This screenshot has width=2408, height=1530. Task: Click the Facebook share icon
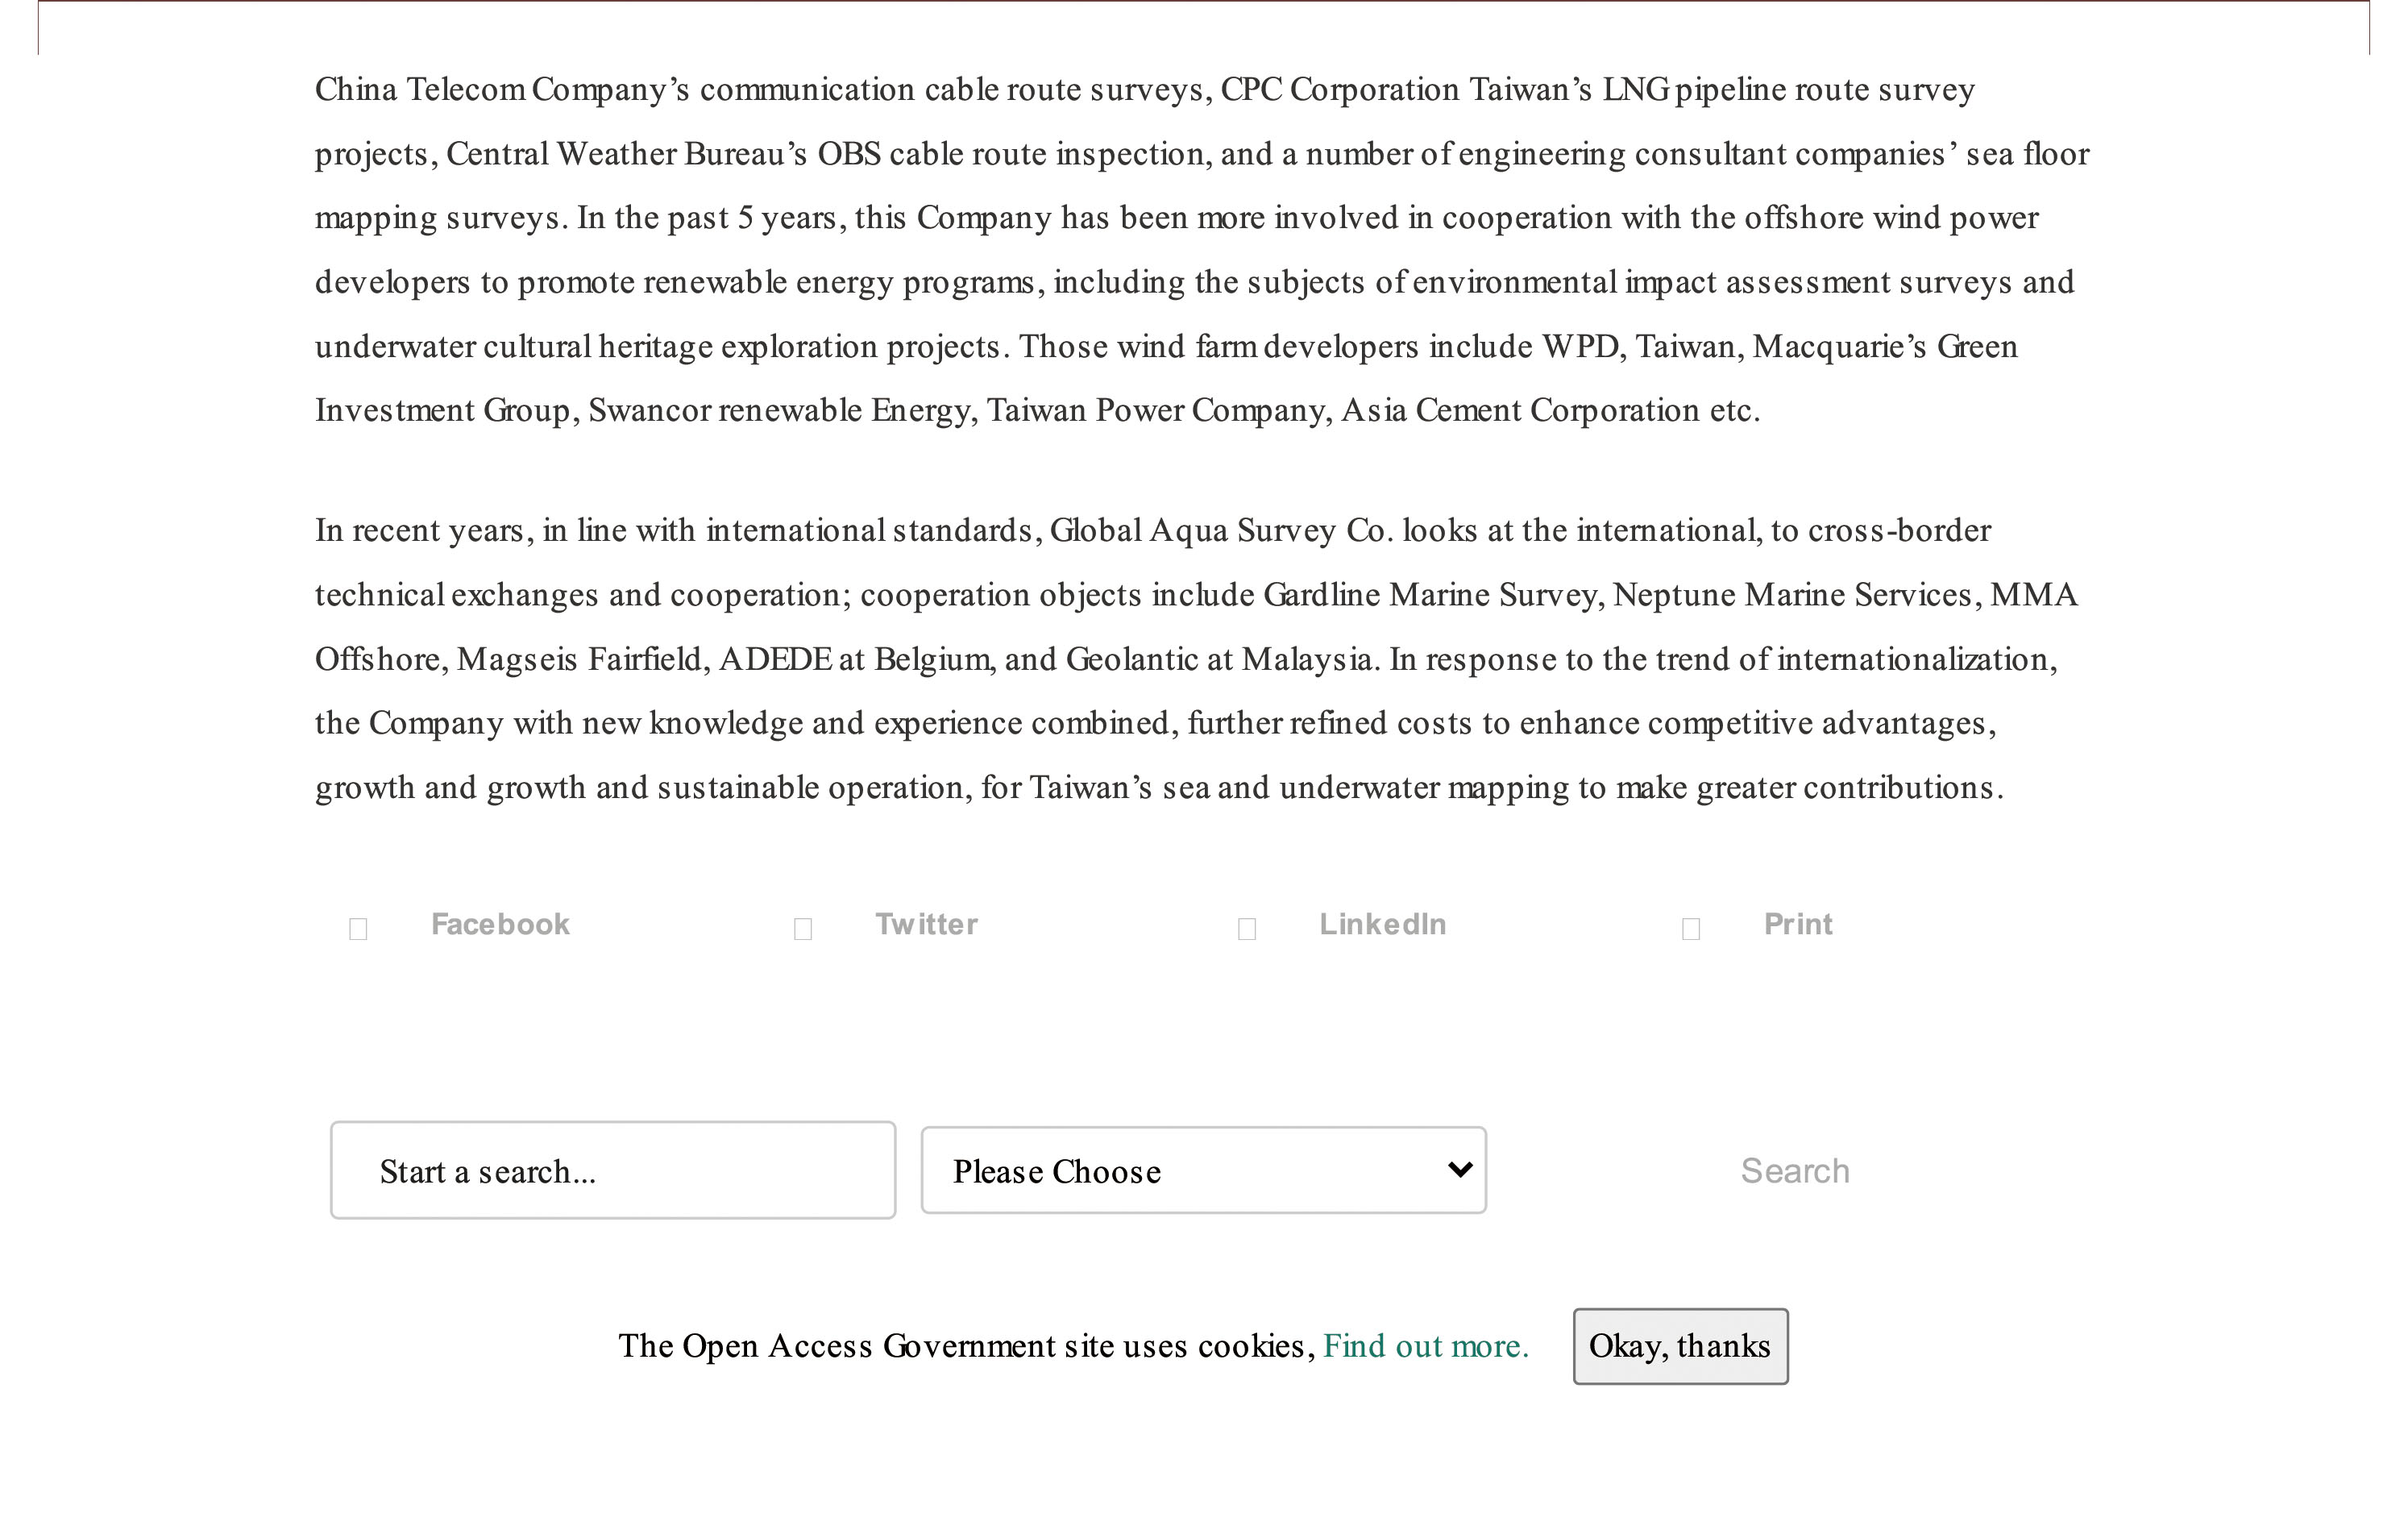click(x=358, y=929)
